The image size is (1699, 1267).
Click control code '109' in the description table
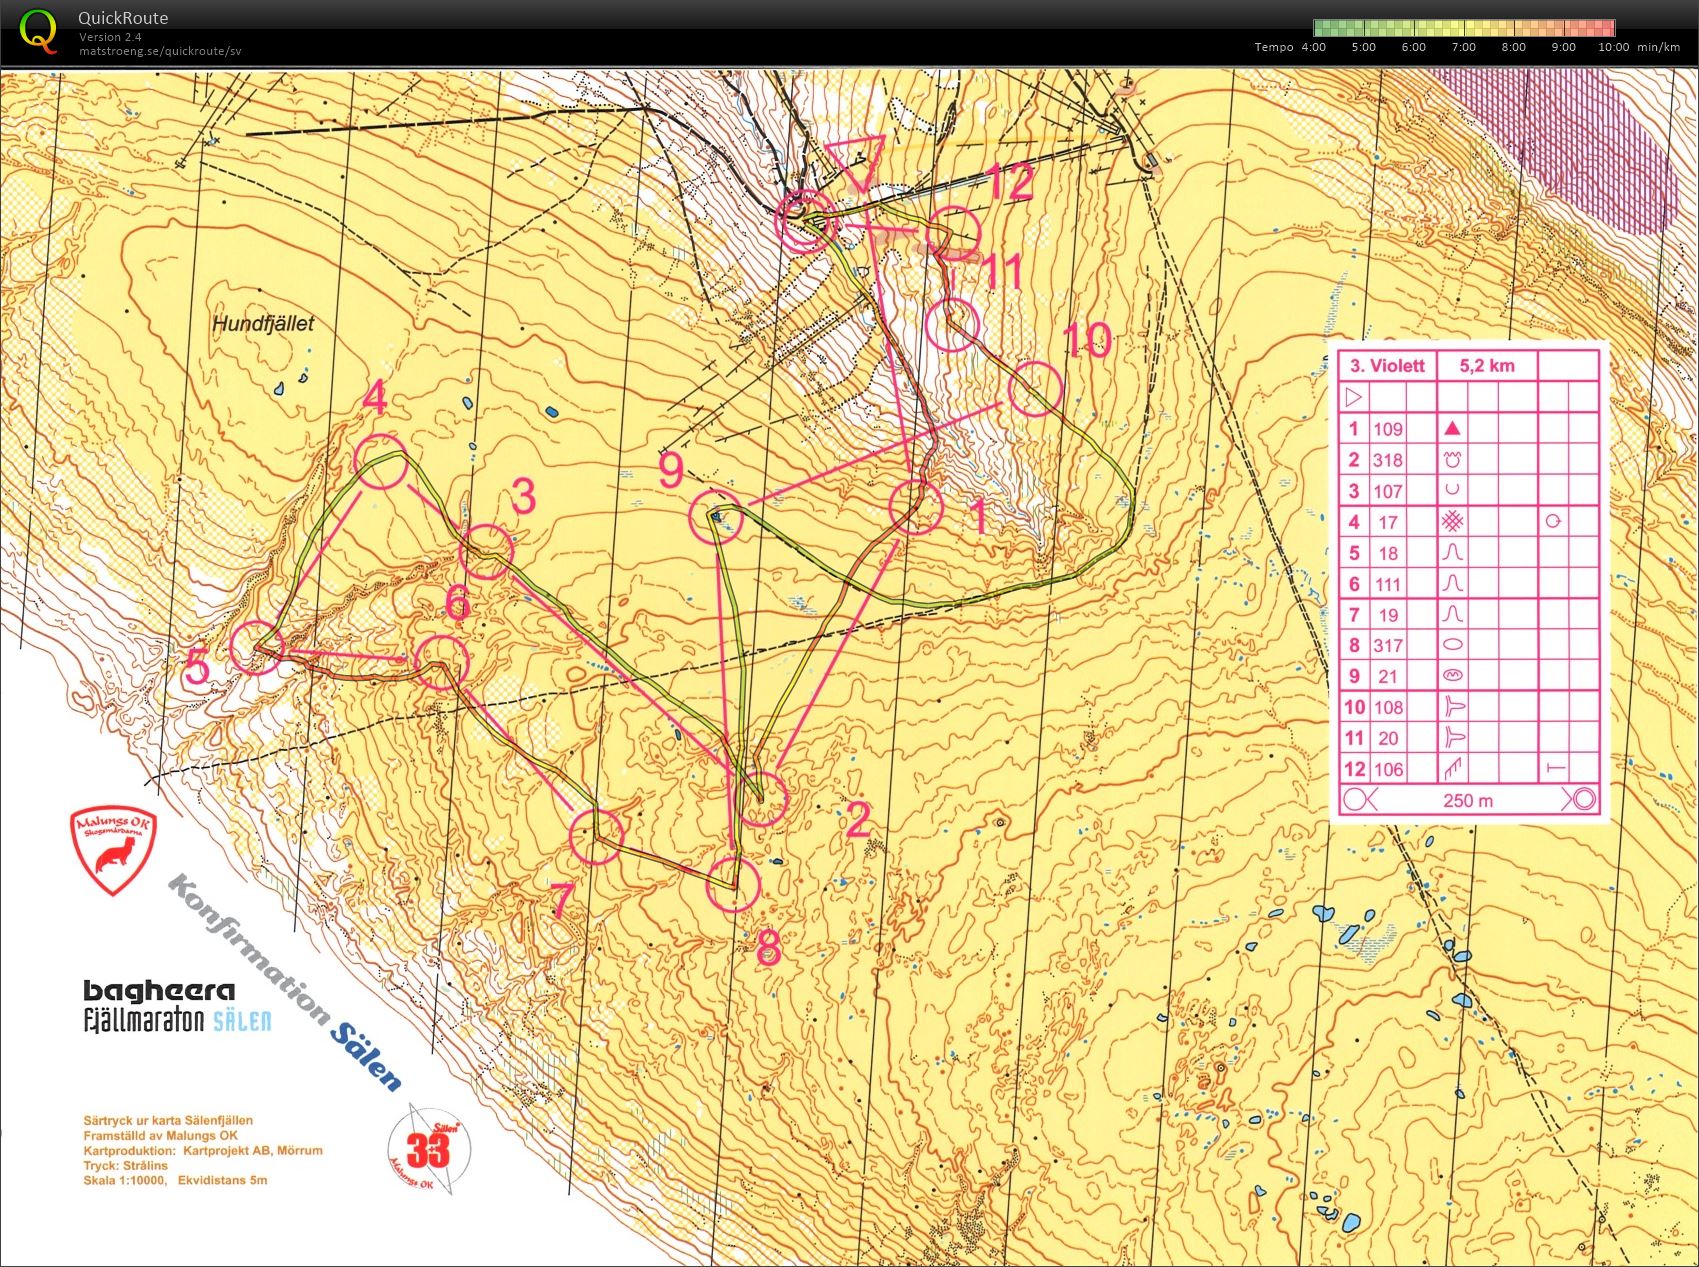pyautogui.click(x=1387, y=429)
